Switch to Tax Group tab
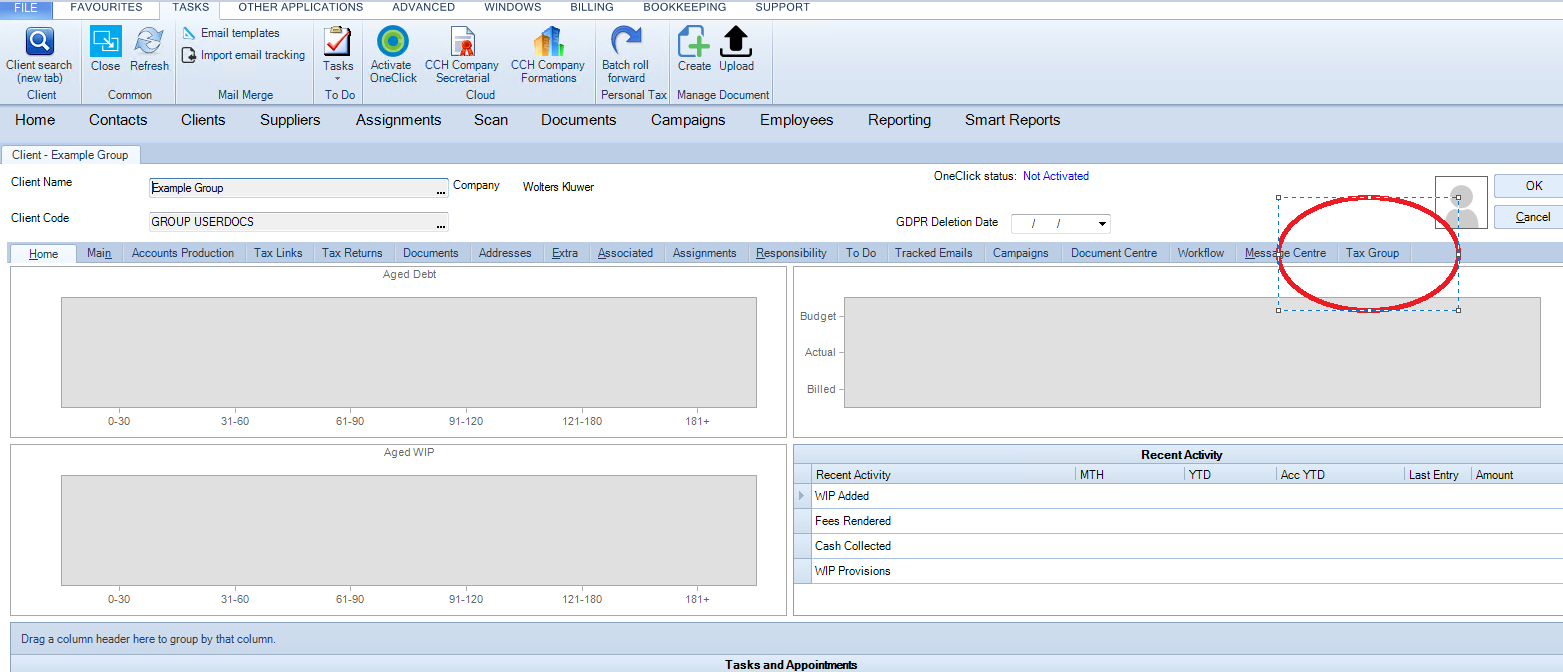Viewport: 1563px width, 672px height. tap(1372, 253)
